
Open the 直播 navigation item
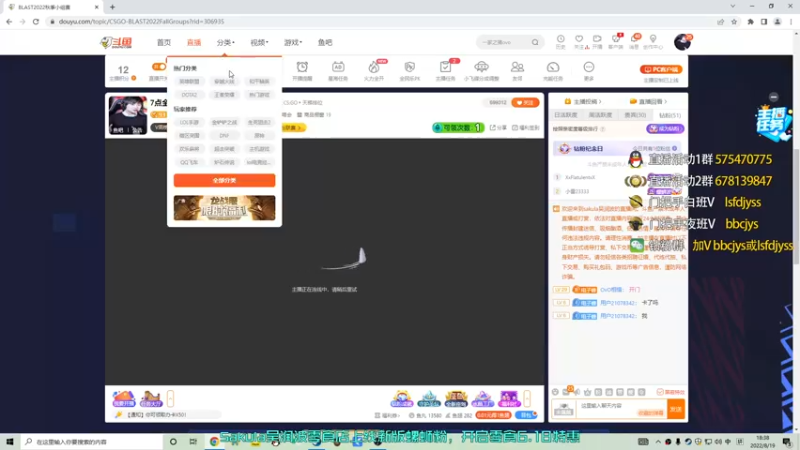(x=194, y=42)
